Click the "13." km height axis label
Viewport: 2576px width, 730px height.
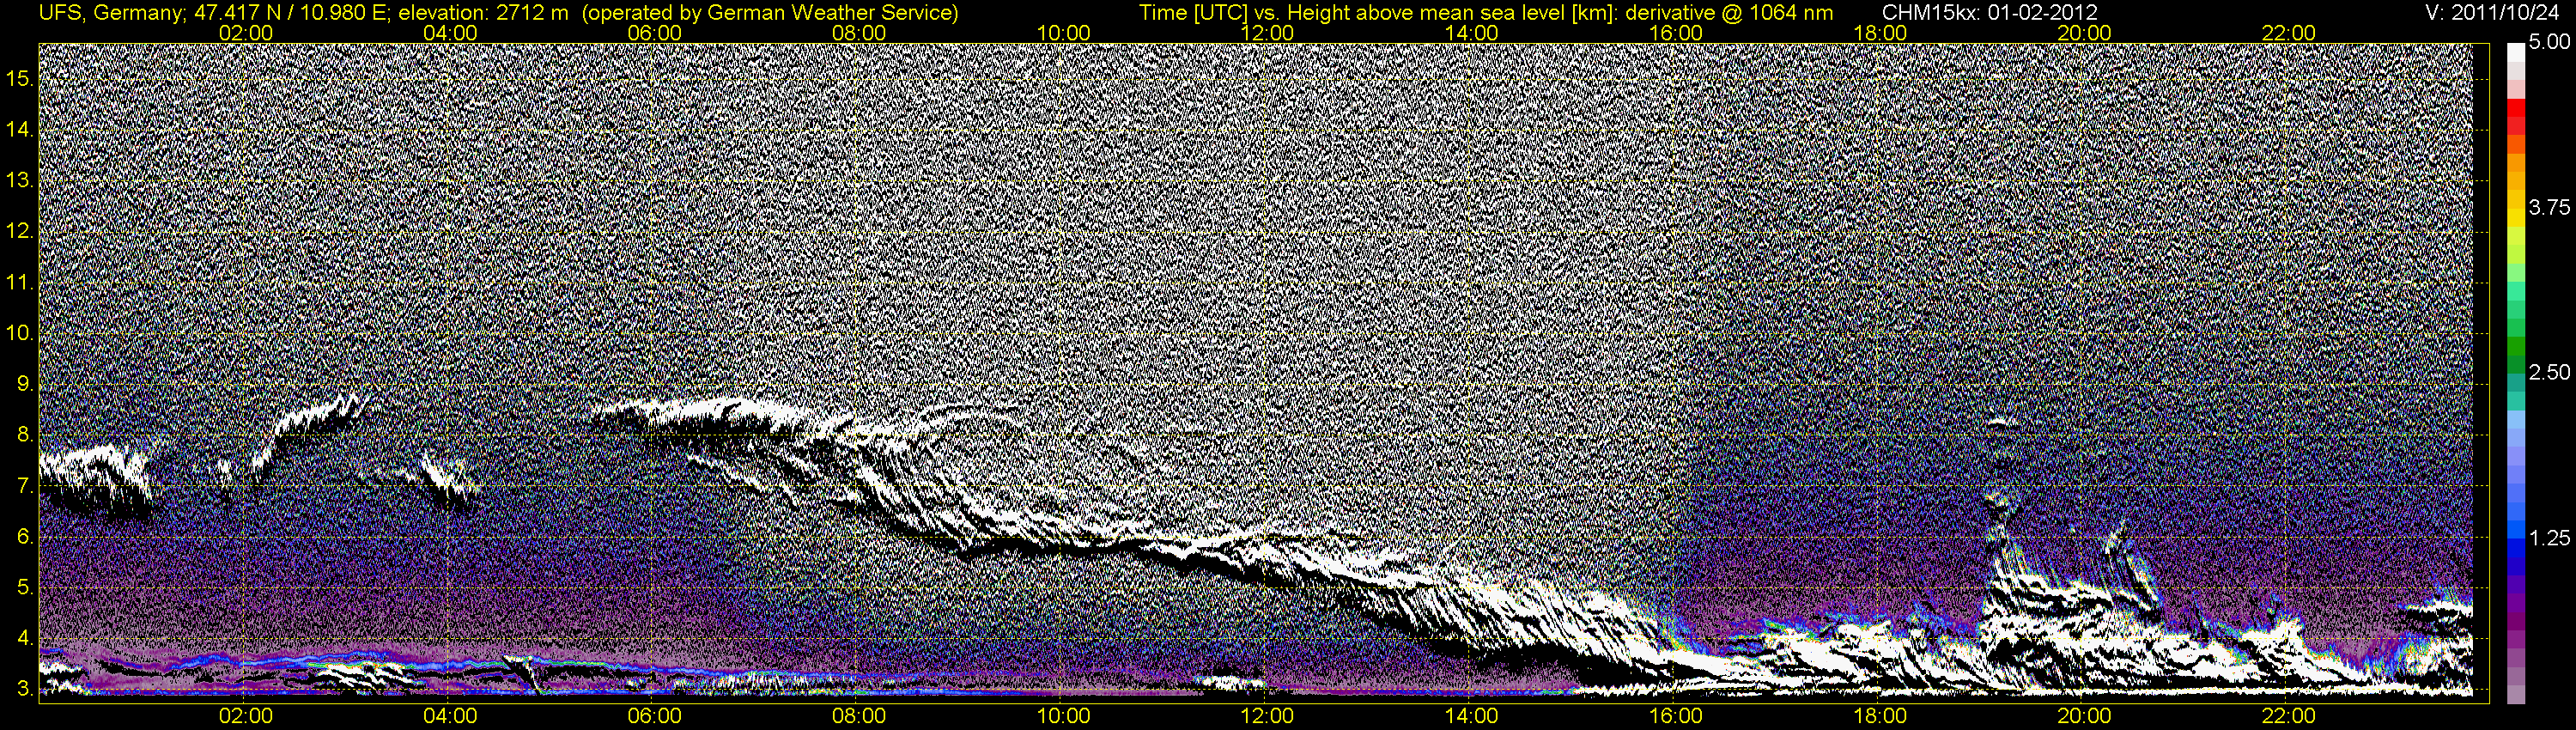20,181
